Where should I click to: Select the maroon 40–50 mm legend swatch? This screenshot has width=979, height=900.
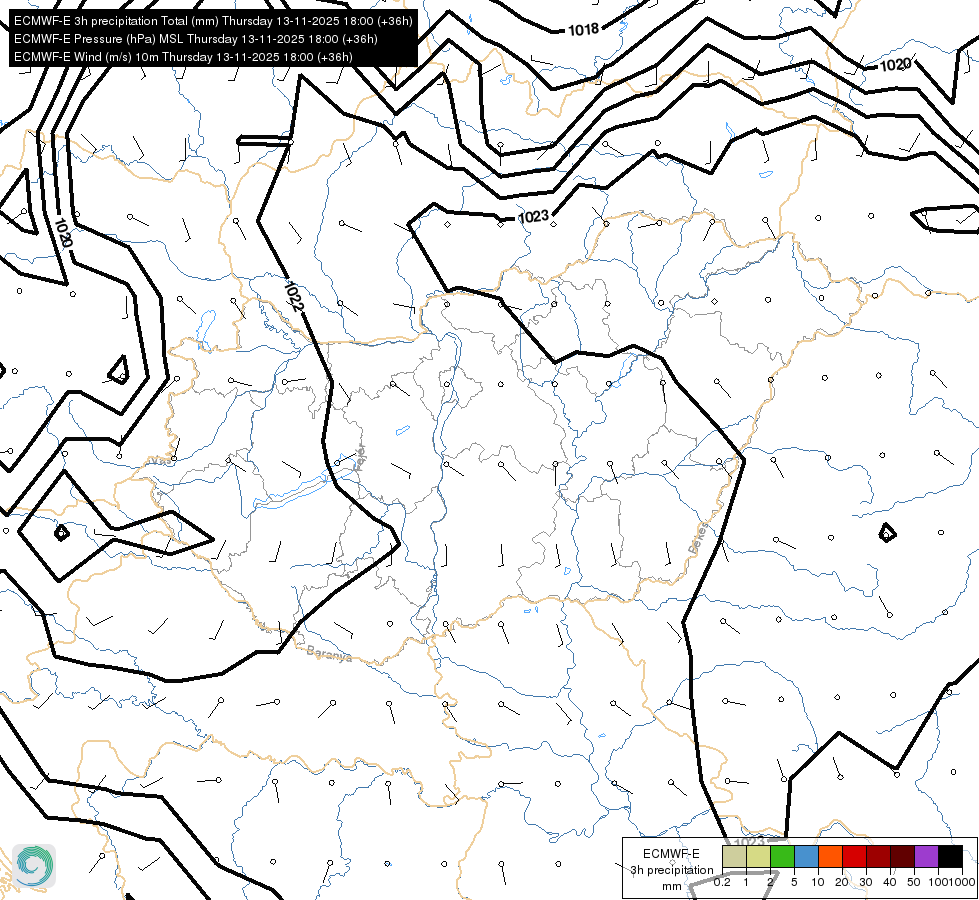coord(902,856)
